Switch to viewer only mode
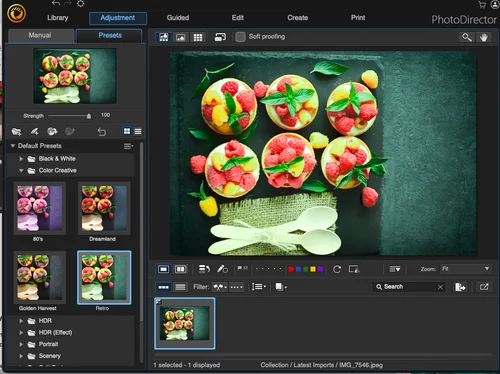 click(180, 37)
